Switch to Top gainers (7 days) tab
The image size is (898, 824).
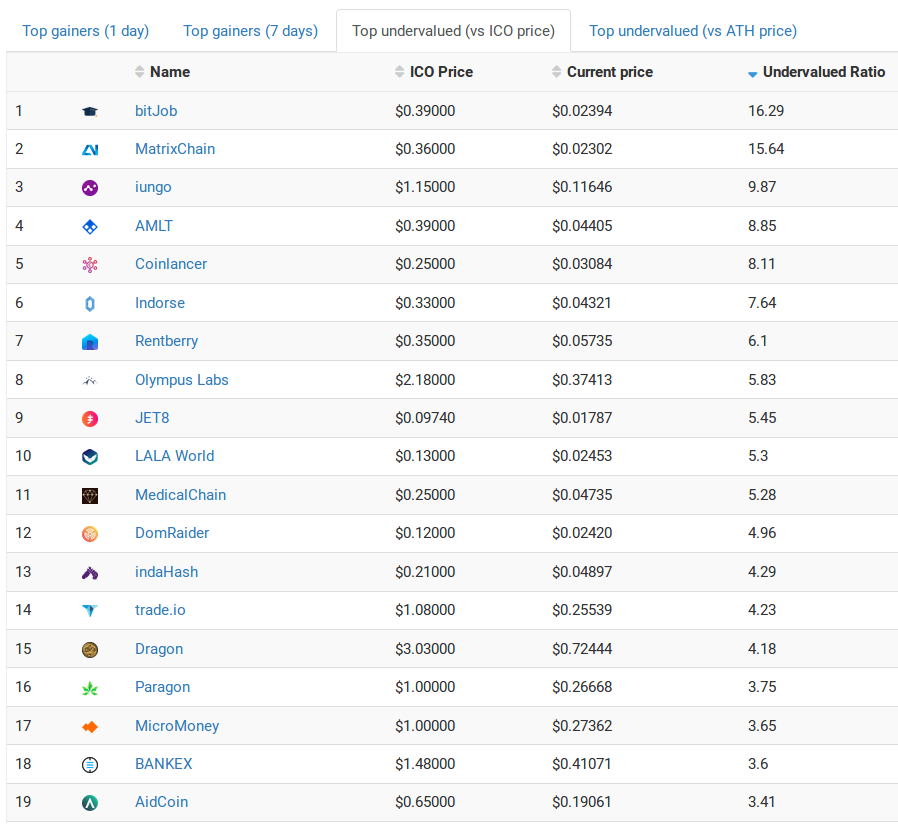[x=250, y=30]
